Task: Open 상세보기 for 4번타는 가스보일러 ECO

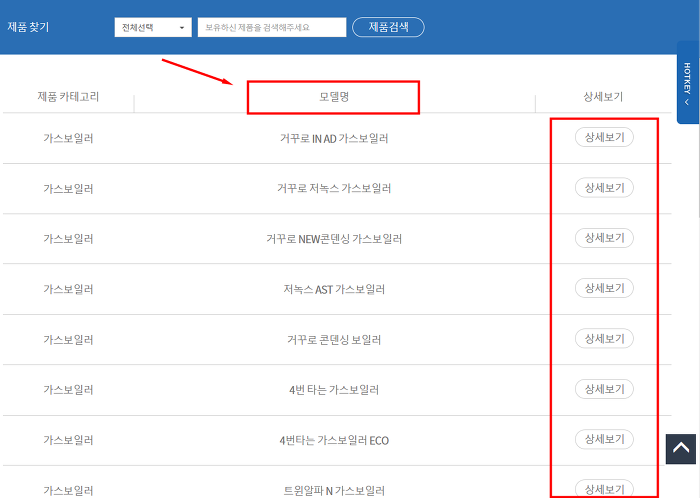Action: [604, 440]
